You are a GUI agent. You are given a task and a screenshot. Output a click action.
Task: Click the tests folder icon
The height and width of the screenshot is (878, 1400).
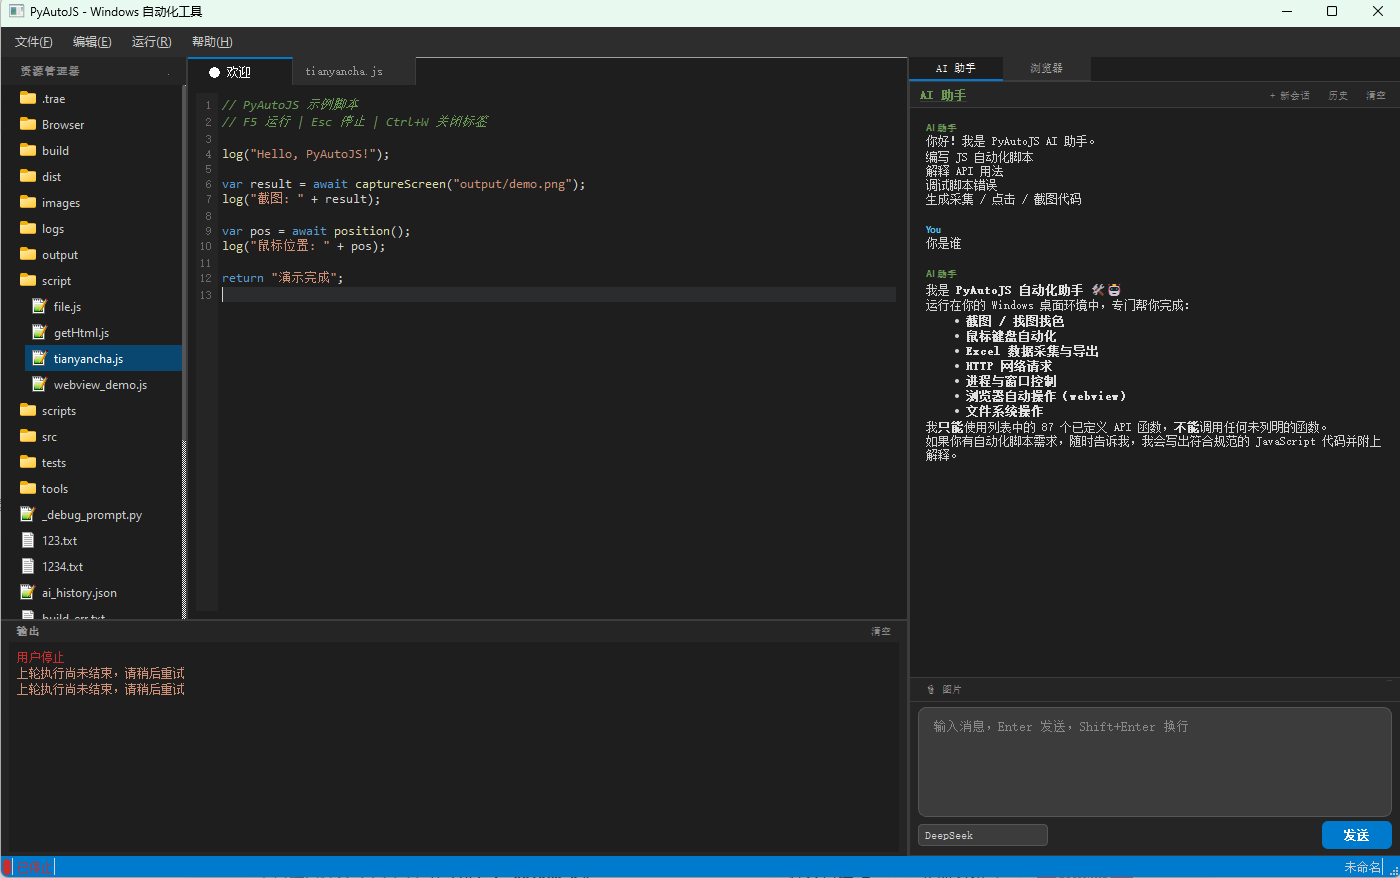coord(28,462)
